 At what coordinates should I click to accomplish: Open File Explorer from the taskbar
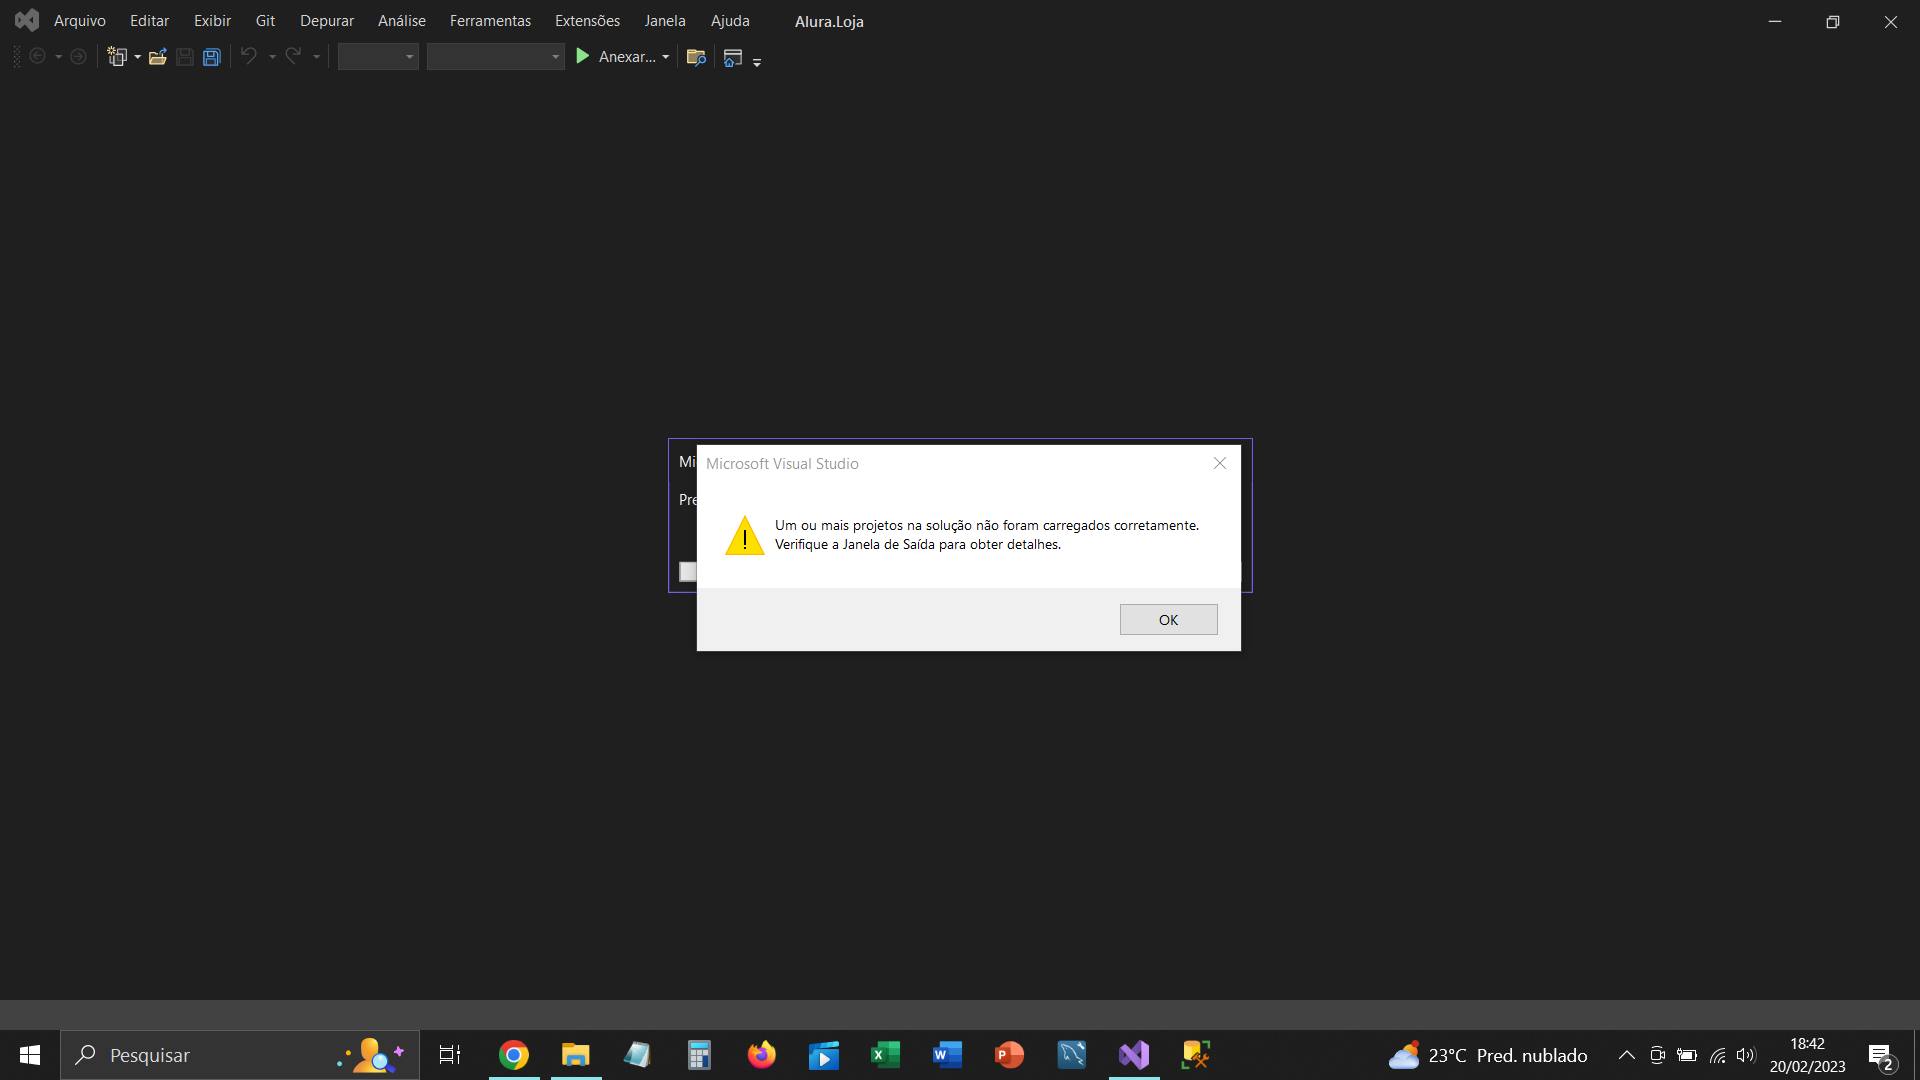pyautogui.click(x=576, y=1055)
